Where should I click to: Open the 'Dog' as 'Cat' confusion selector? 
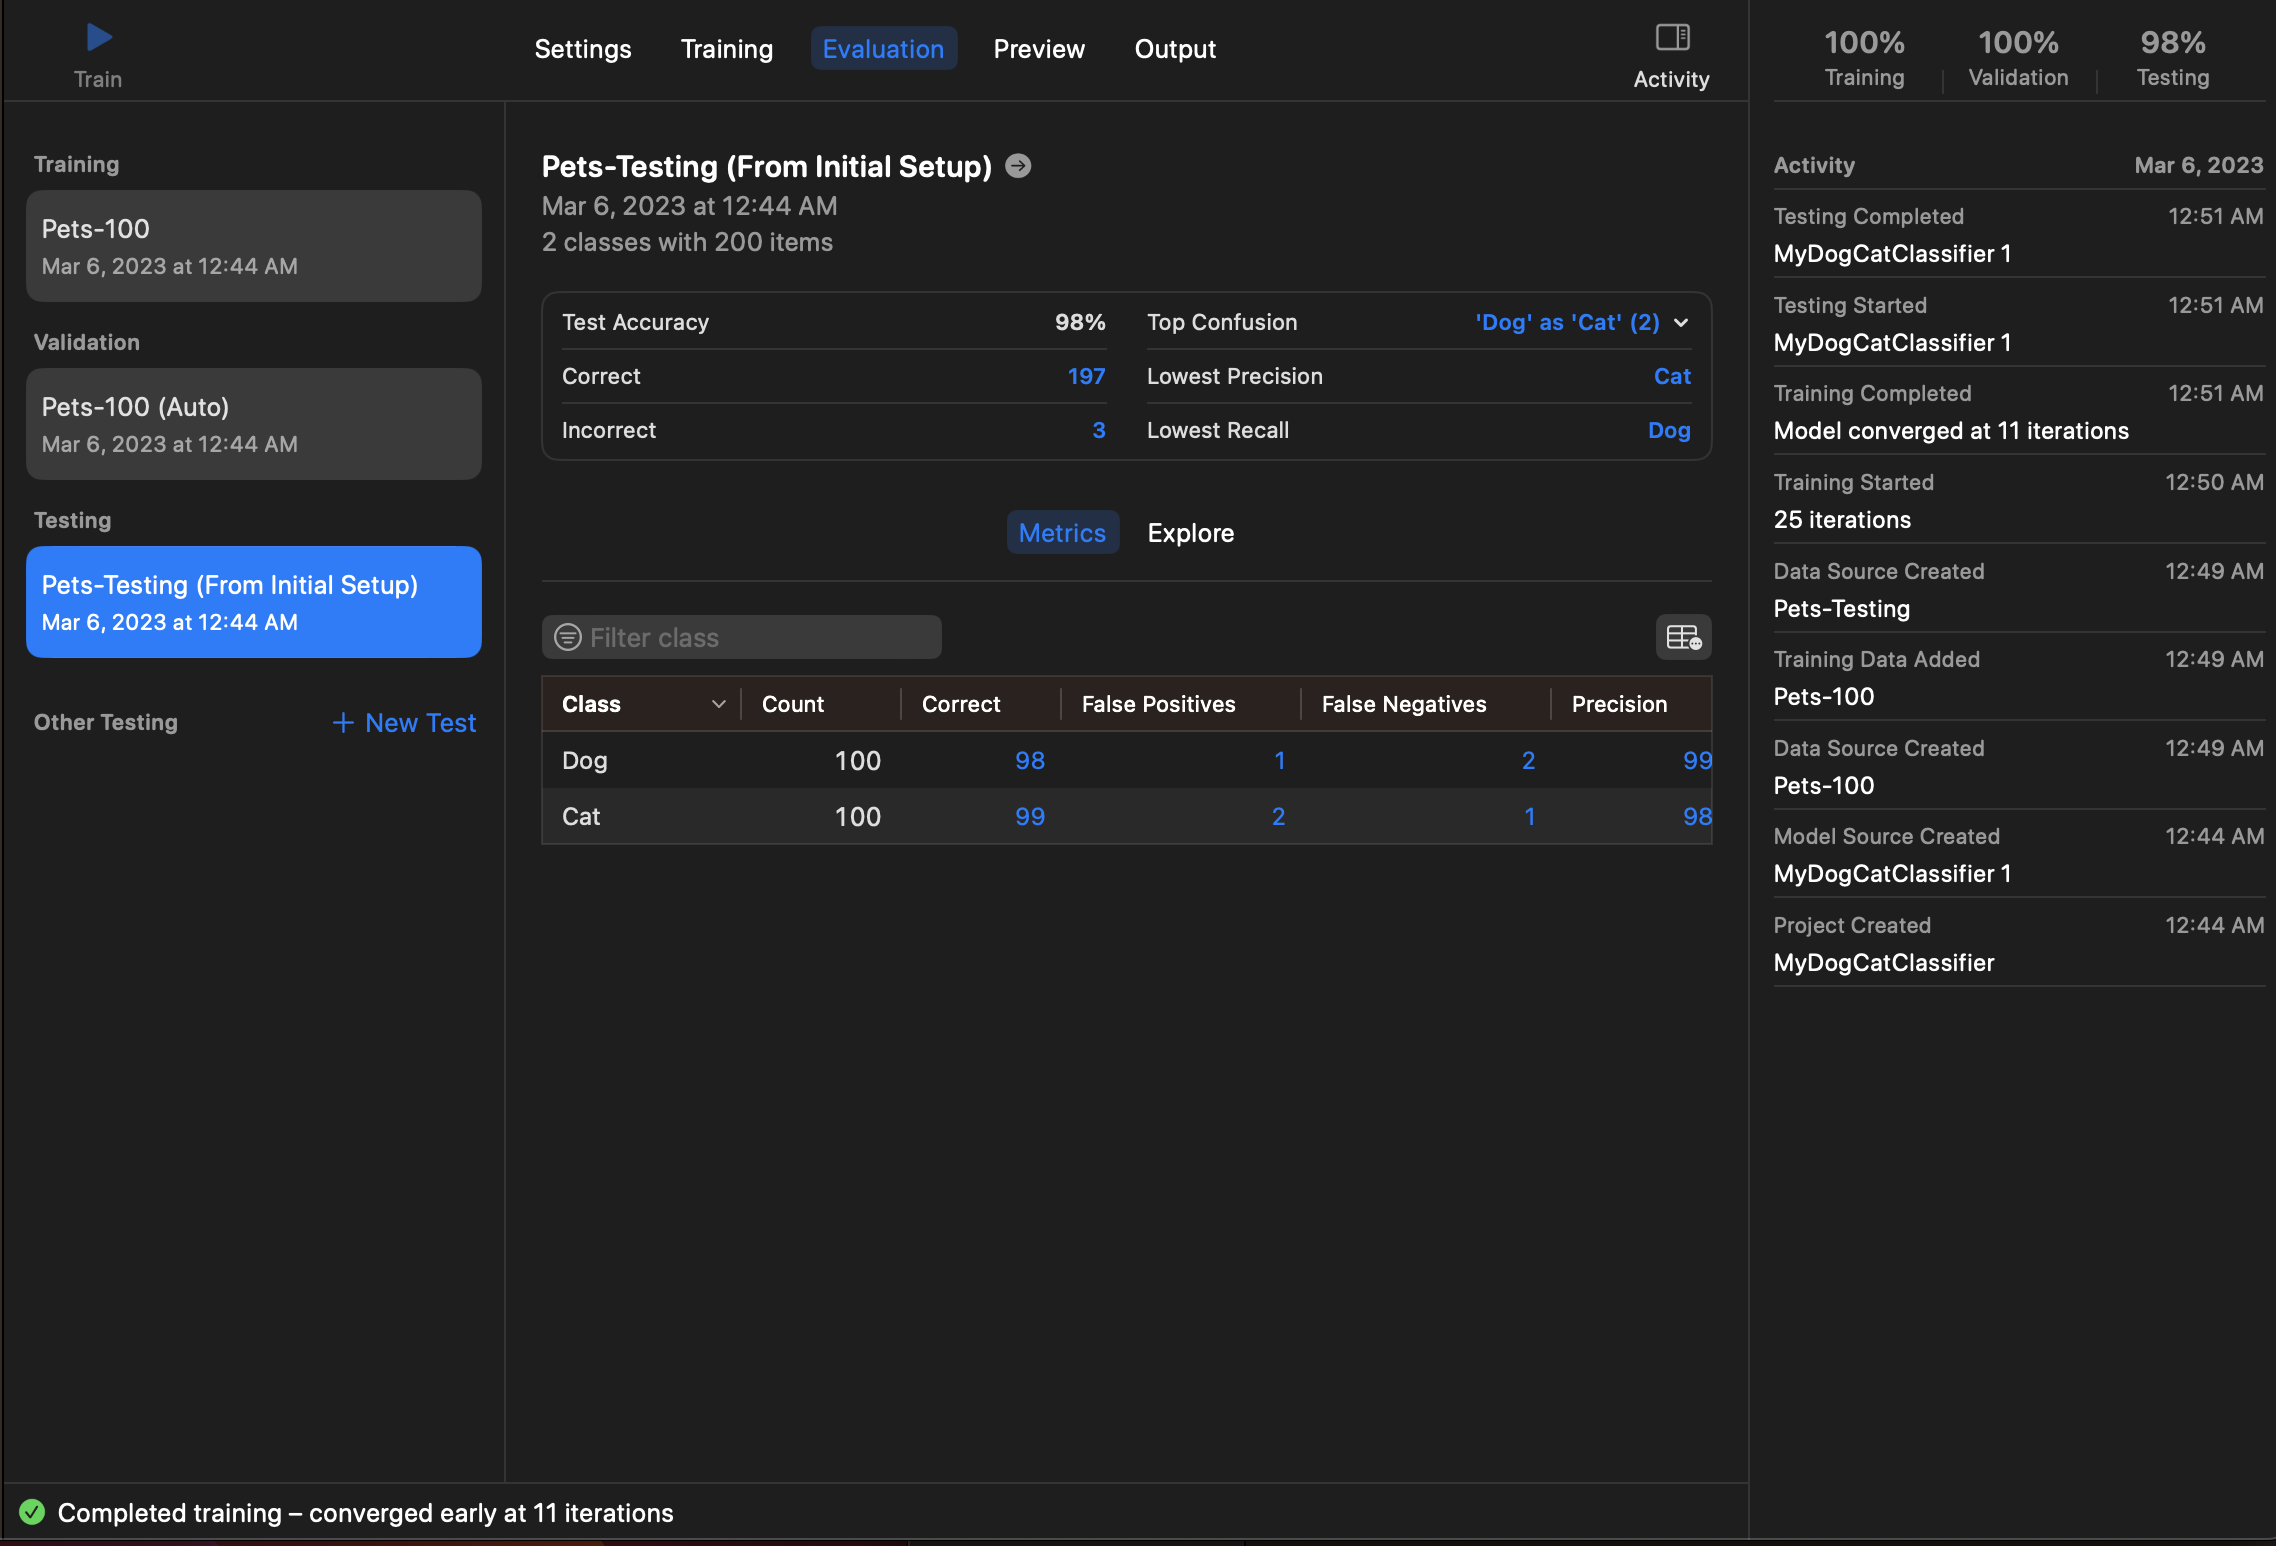point(1567,322)
